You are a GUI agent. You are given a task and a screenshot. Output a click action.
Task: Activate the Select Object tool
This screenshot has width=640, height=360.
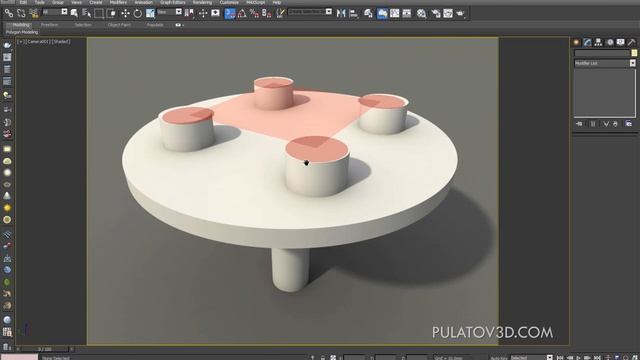74,13
